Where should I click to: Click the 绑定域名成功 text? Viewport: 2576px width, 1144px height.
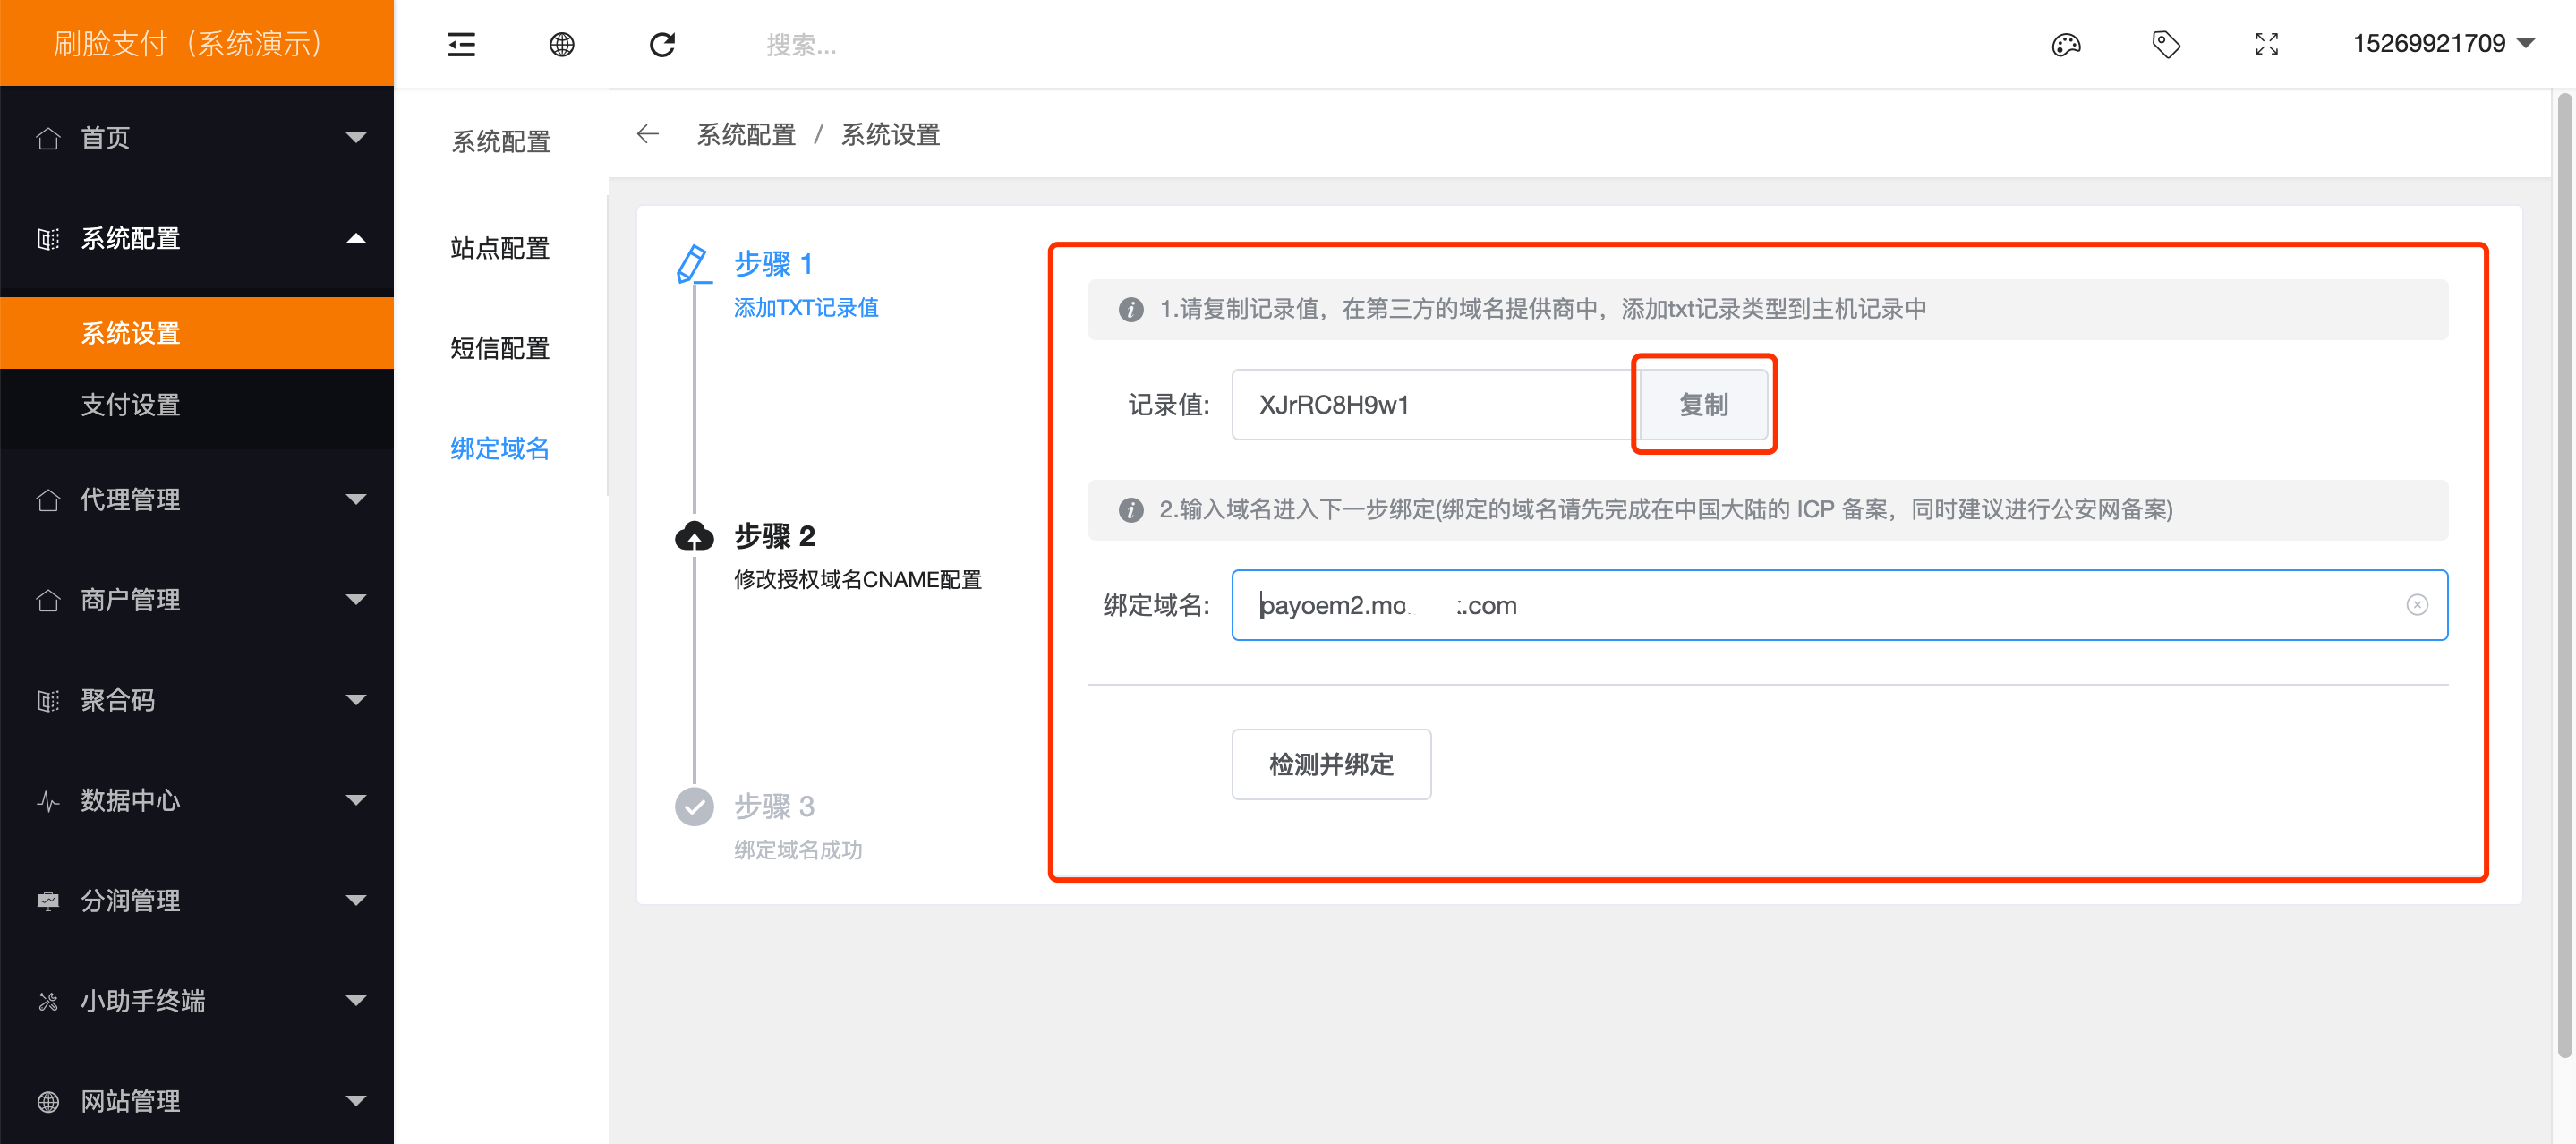tap(798, 850)
